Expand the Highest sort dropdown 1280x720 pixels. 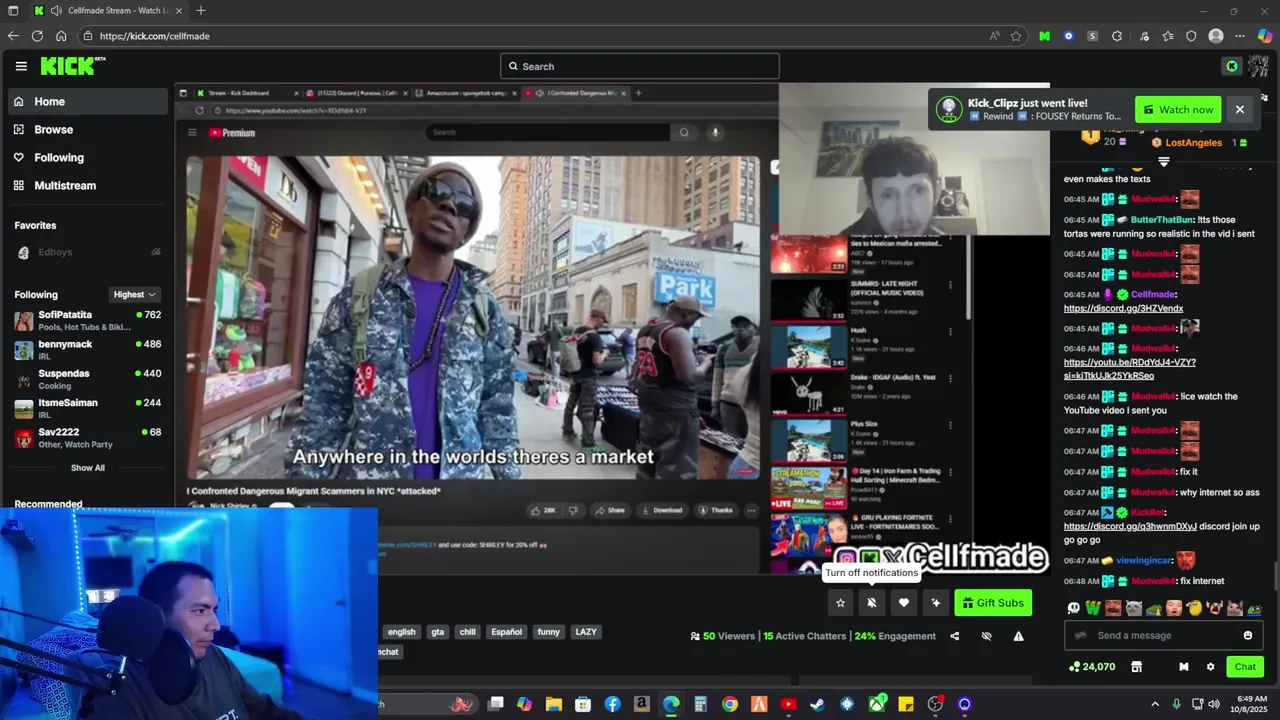click(x=135, y=294)
